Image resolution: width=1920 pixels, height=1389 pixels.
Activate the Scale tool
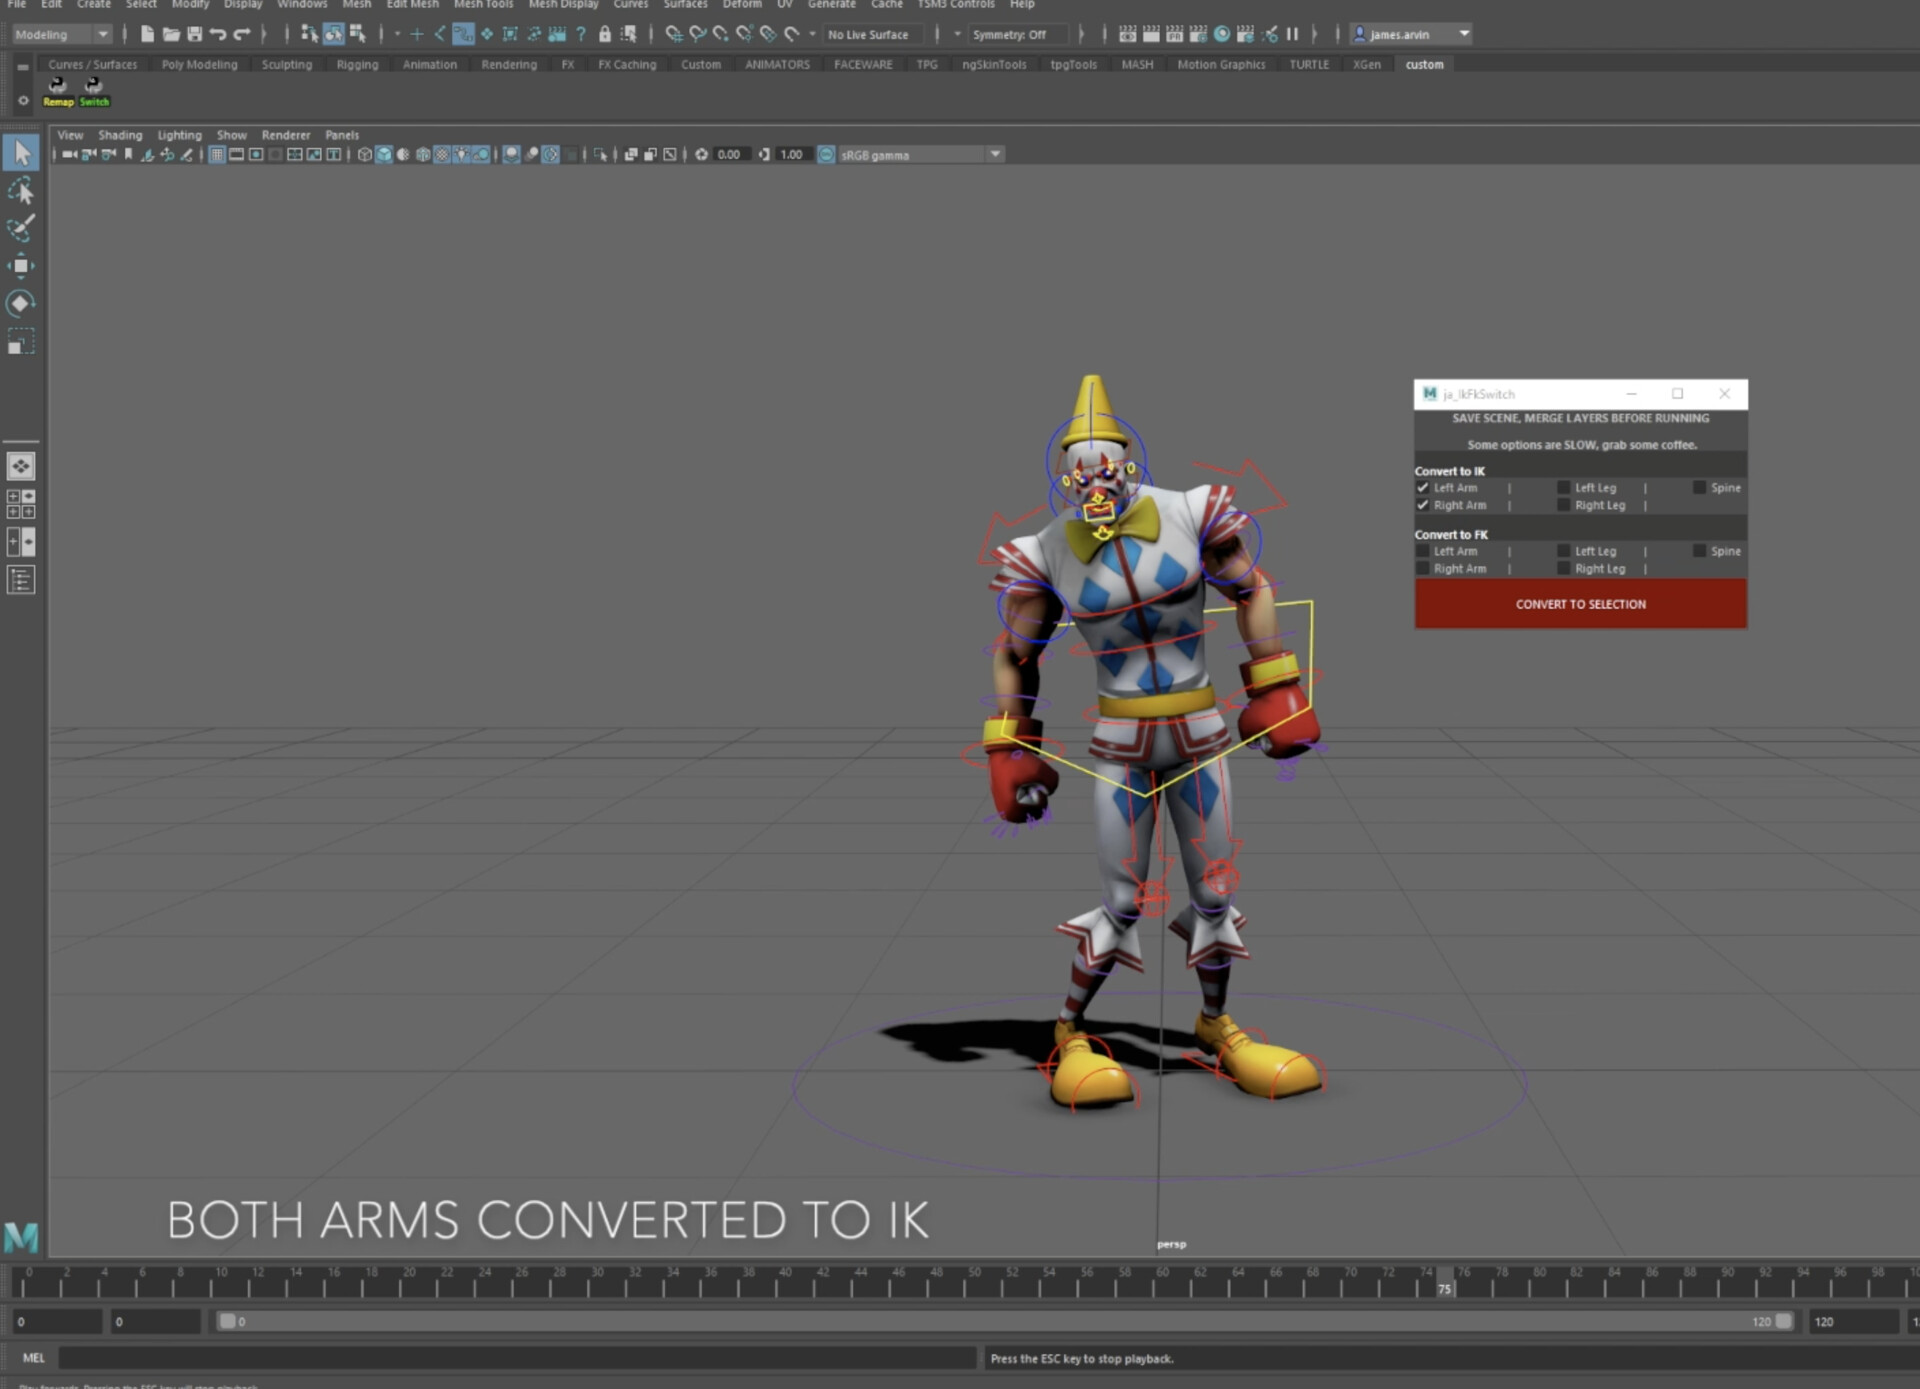pos(21,342)
